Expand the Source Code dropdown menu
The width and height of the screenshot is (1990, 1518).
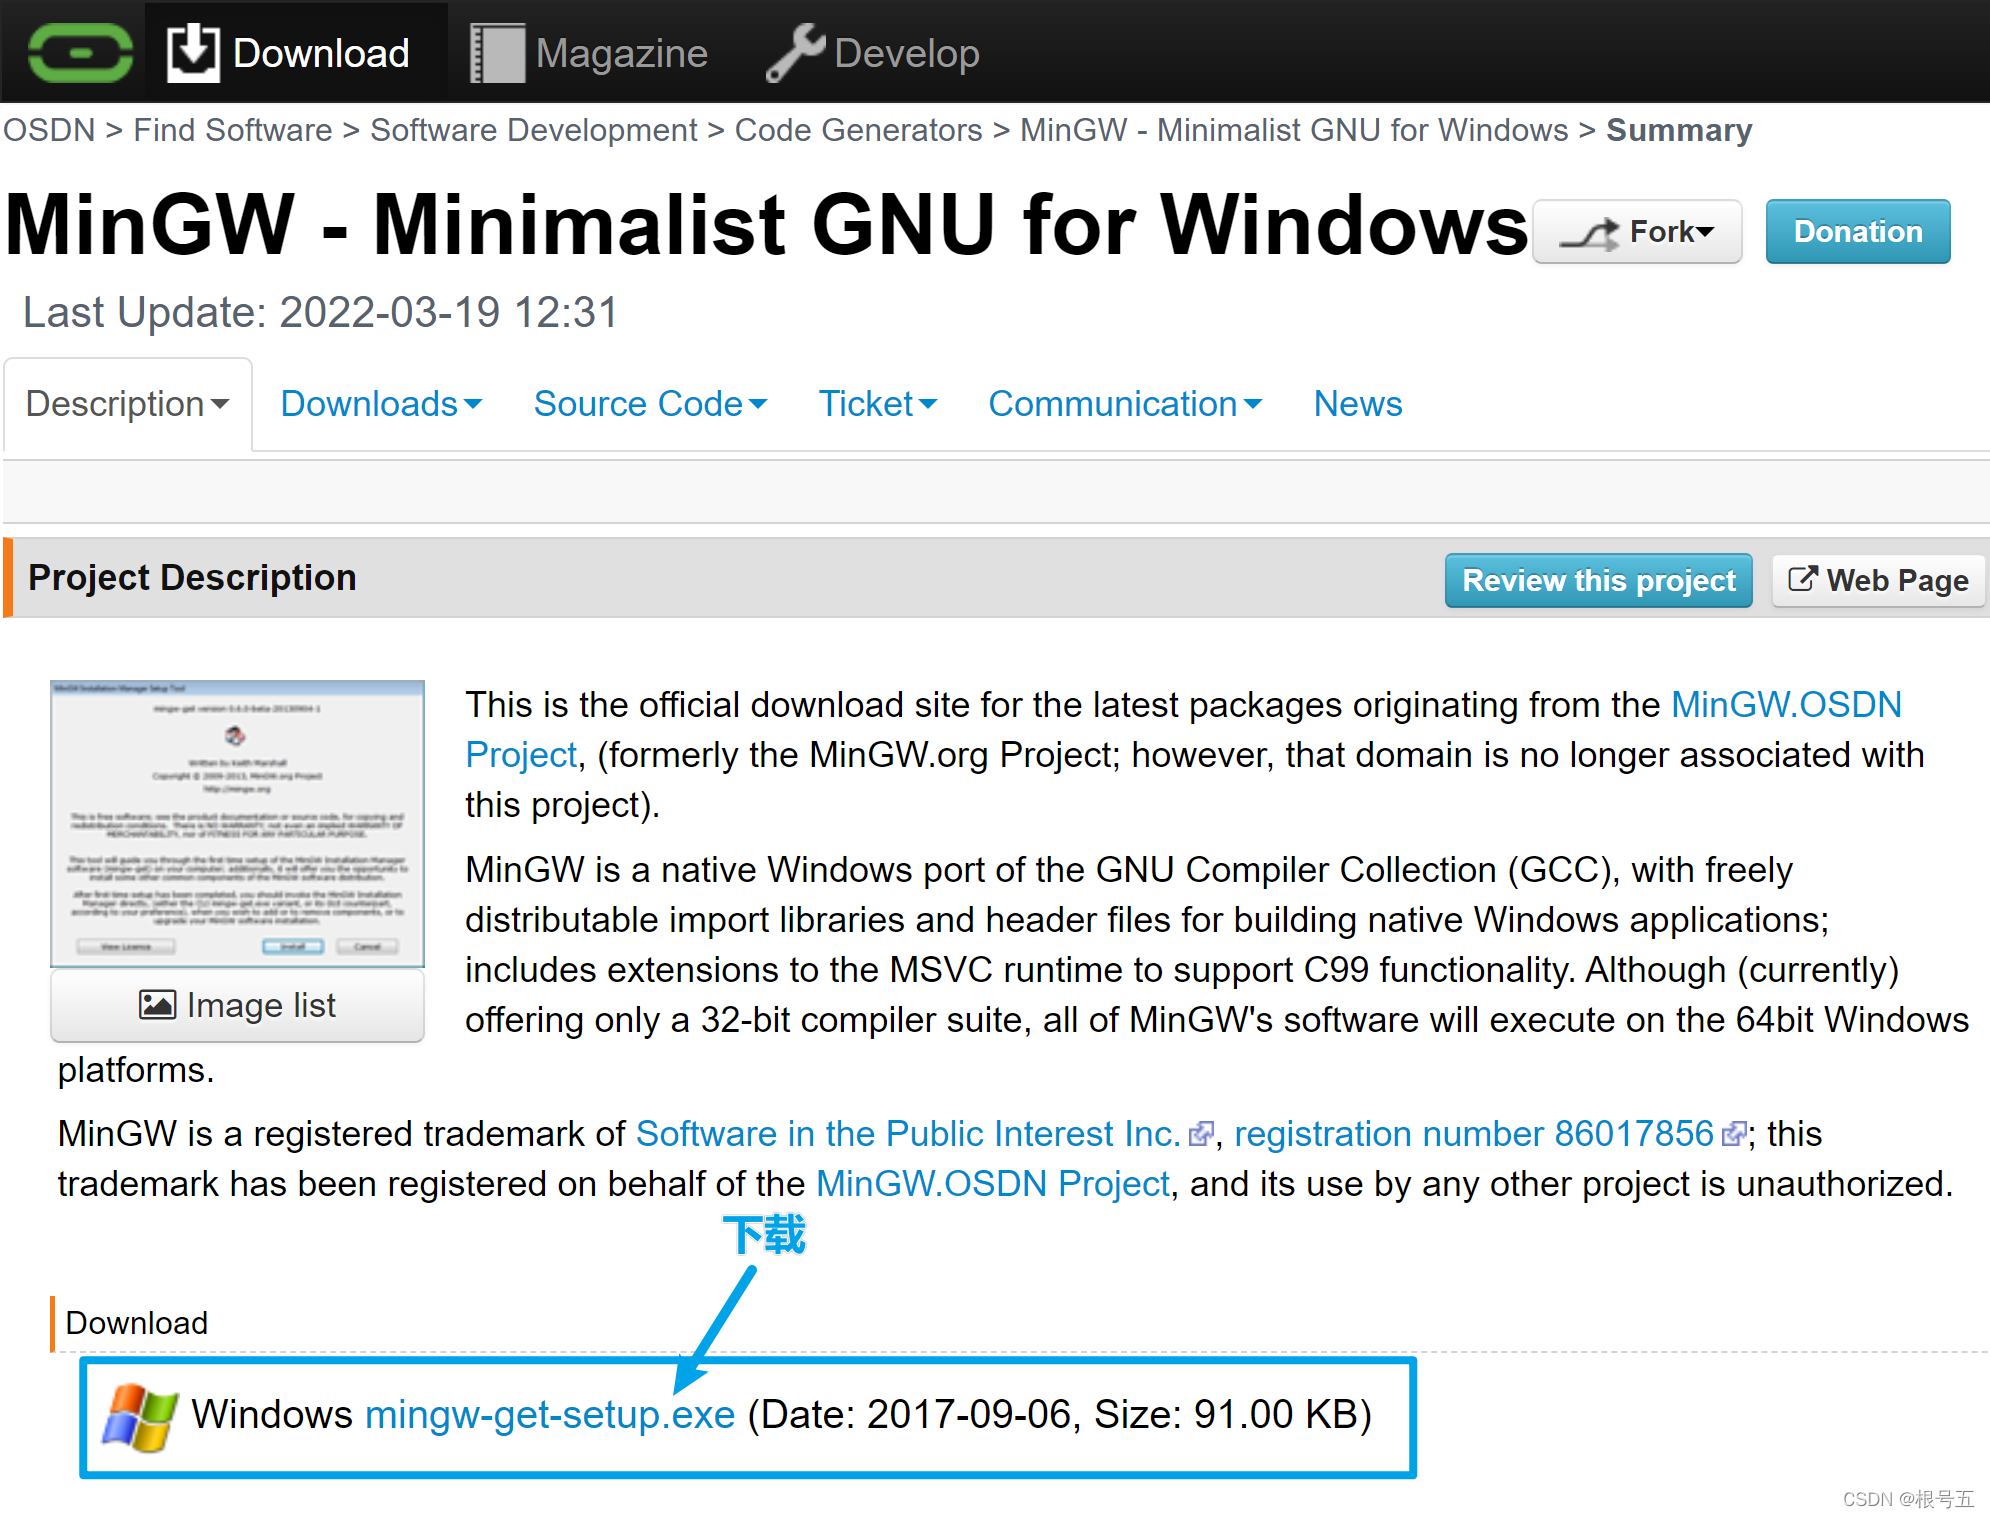(x=650, y=404)
